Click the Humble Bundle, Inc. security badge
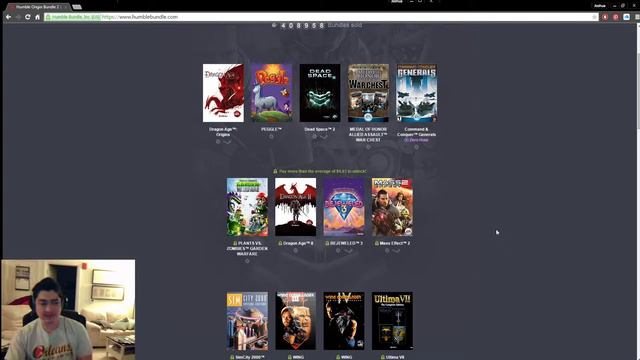Viewport: 640px width, 360px height. point(73,17)
